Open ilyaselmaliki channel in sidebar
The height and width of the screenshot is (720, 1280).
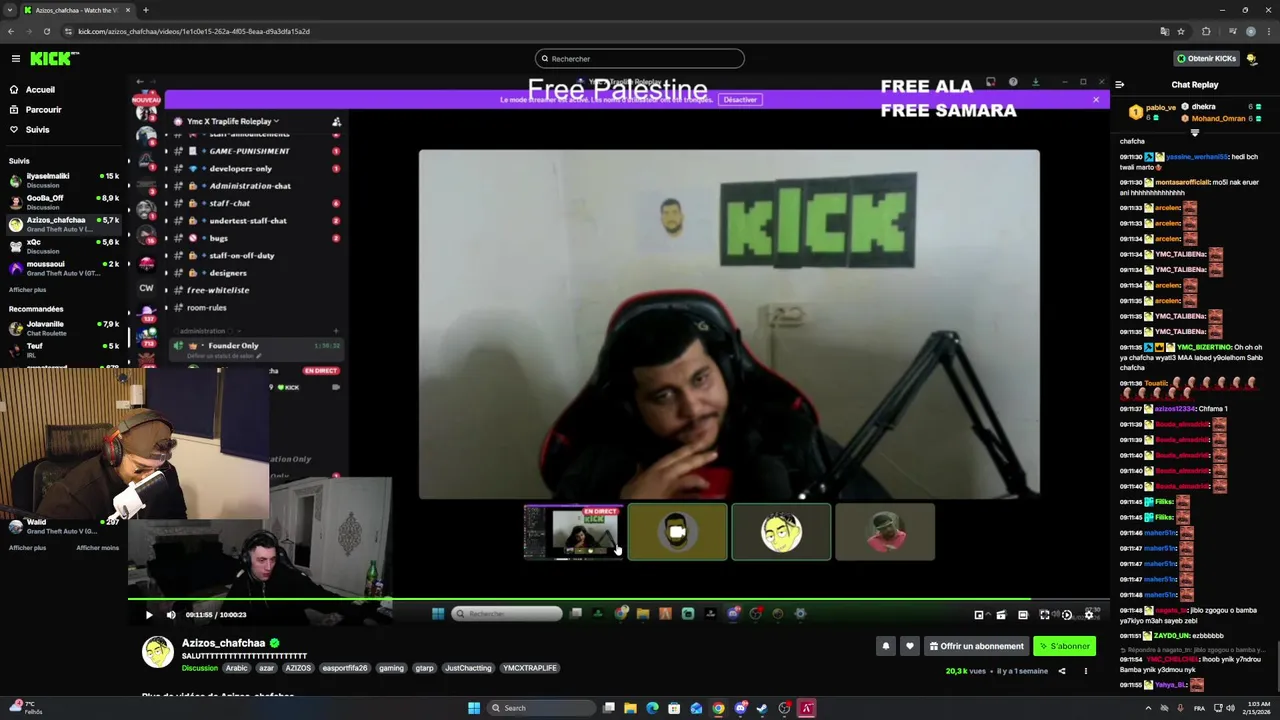(x=64, y=180)
